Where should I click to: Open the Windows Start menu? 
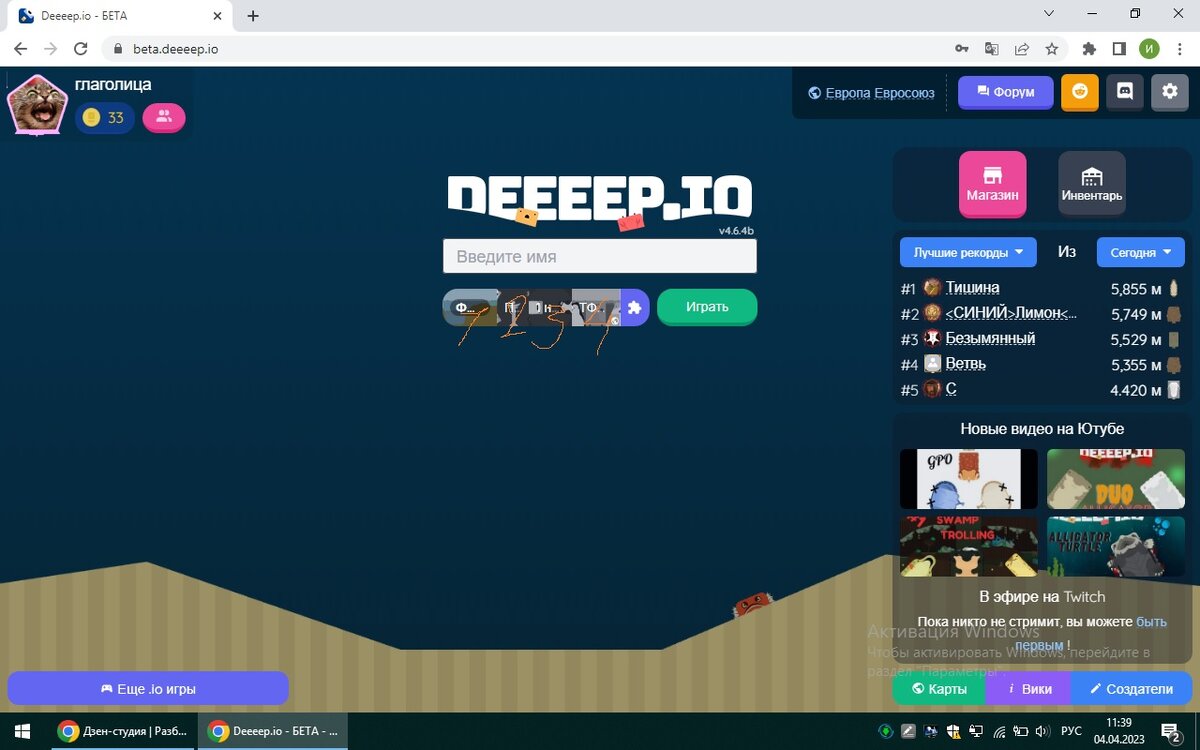[x=23, y=731]
